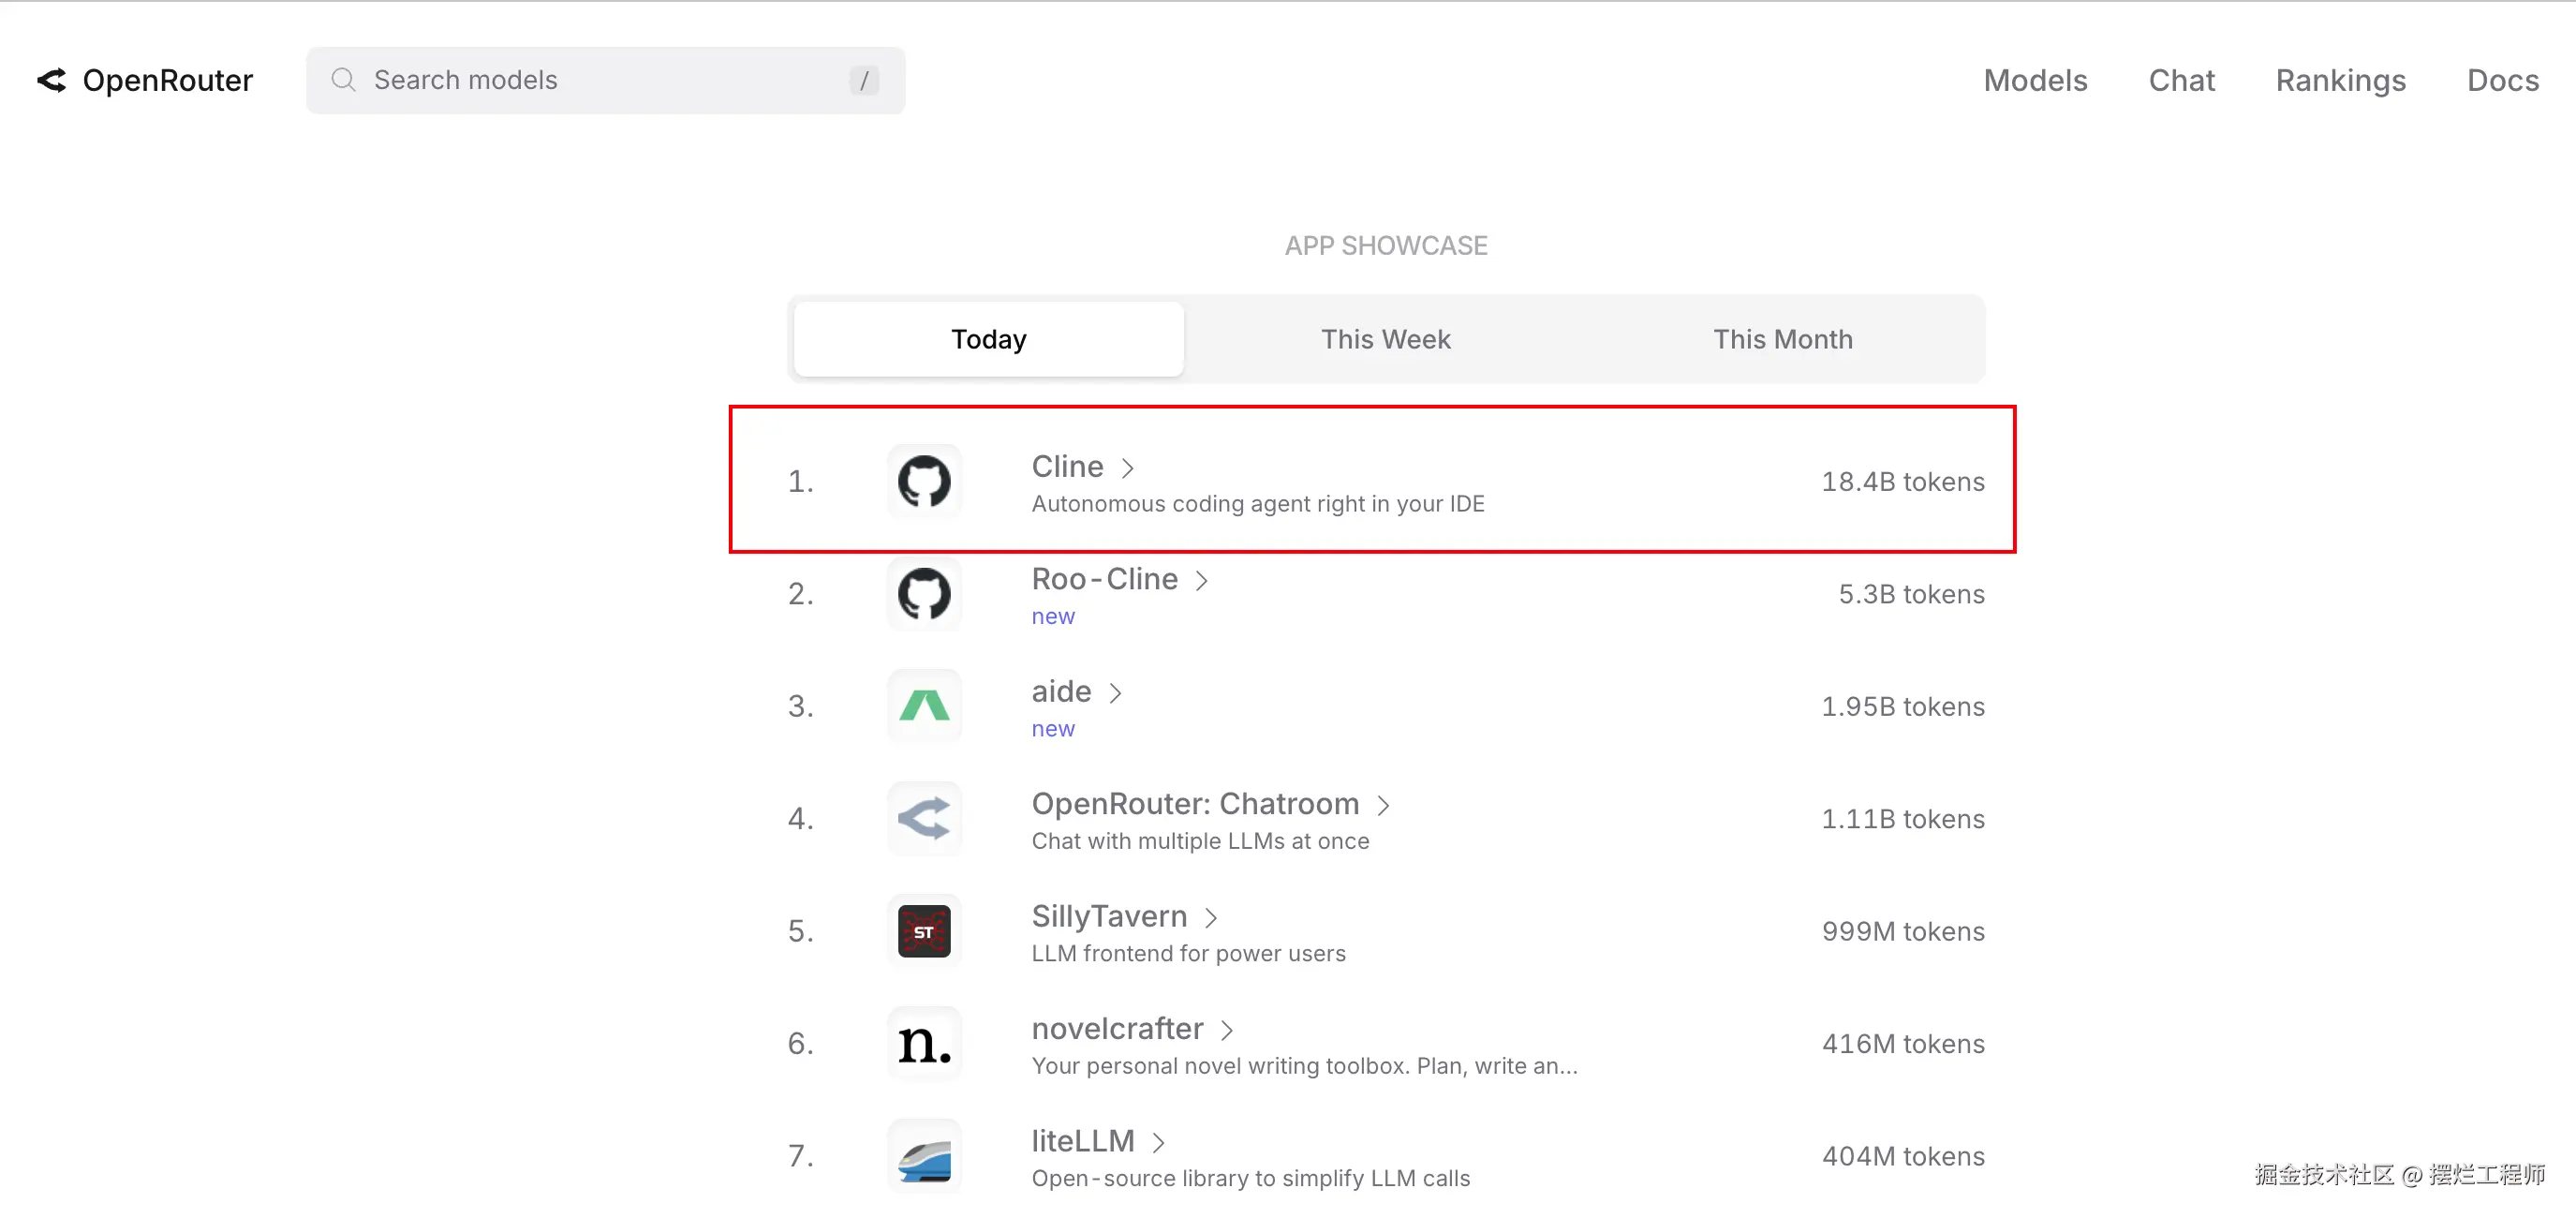Viewport: 2576px width, 1218px height.
Task: Expand chevron next to Cline
Action: click(x=1128, y=468)
